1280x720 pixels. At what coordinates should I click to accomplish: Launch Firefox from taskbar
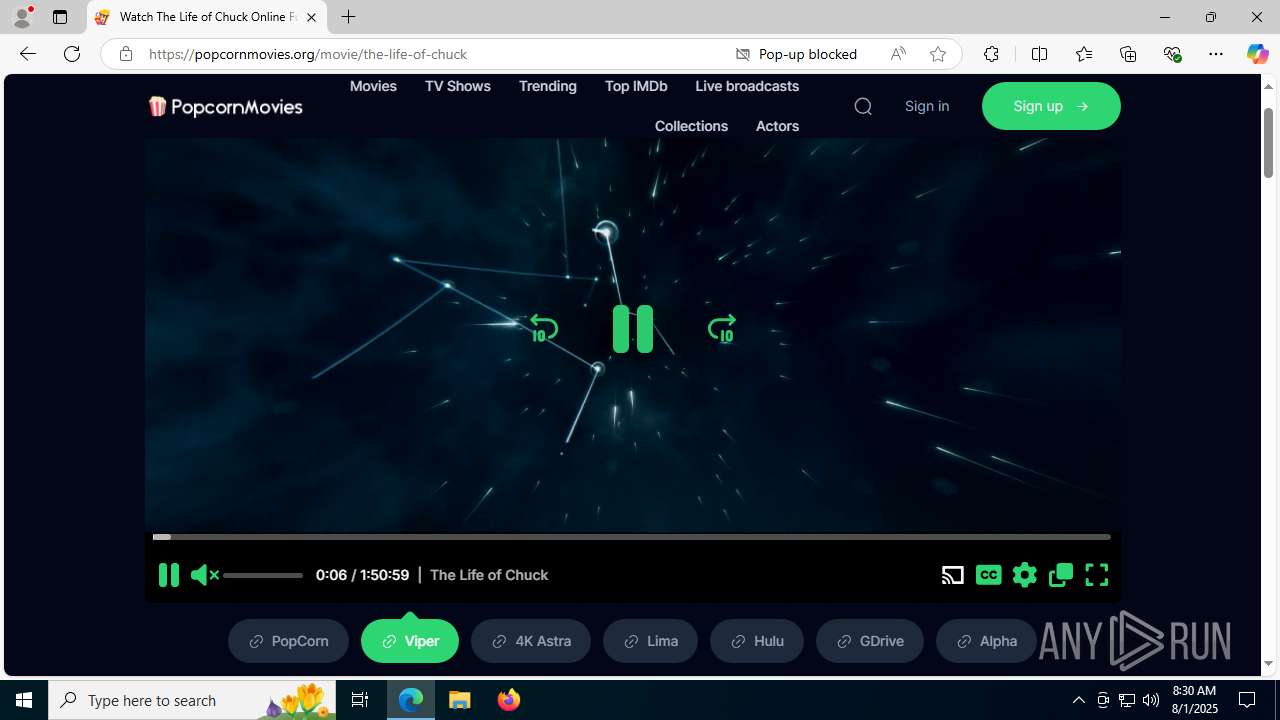[x=509, y=700]
